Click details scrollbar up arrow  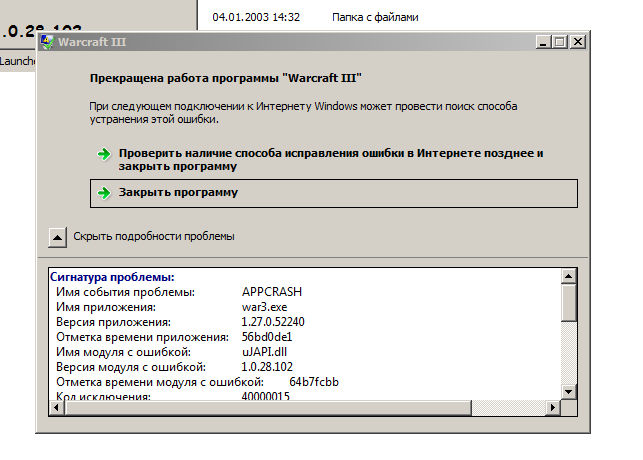click(x=568, y=276)
